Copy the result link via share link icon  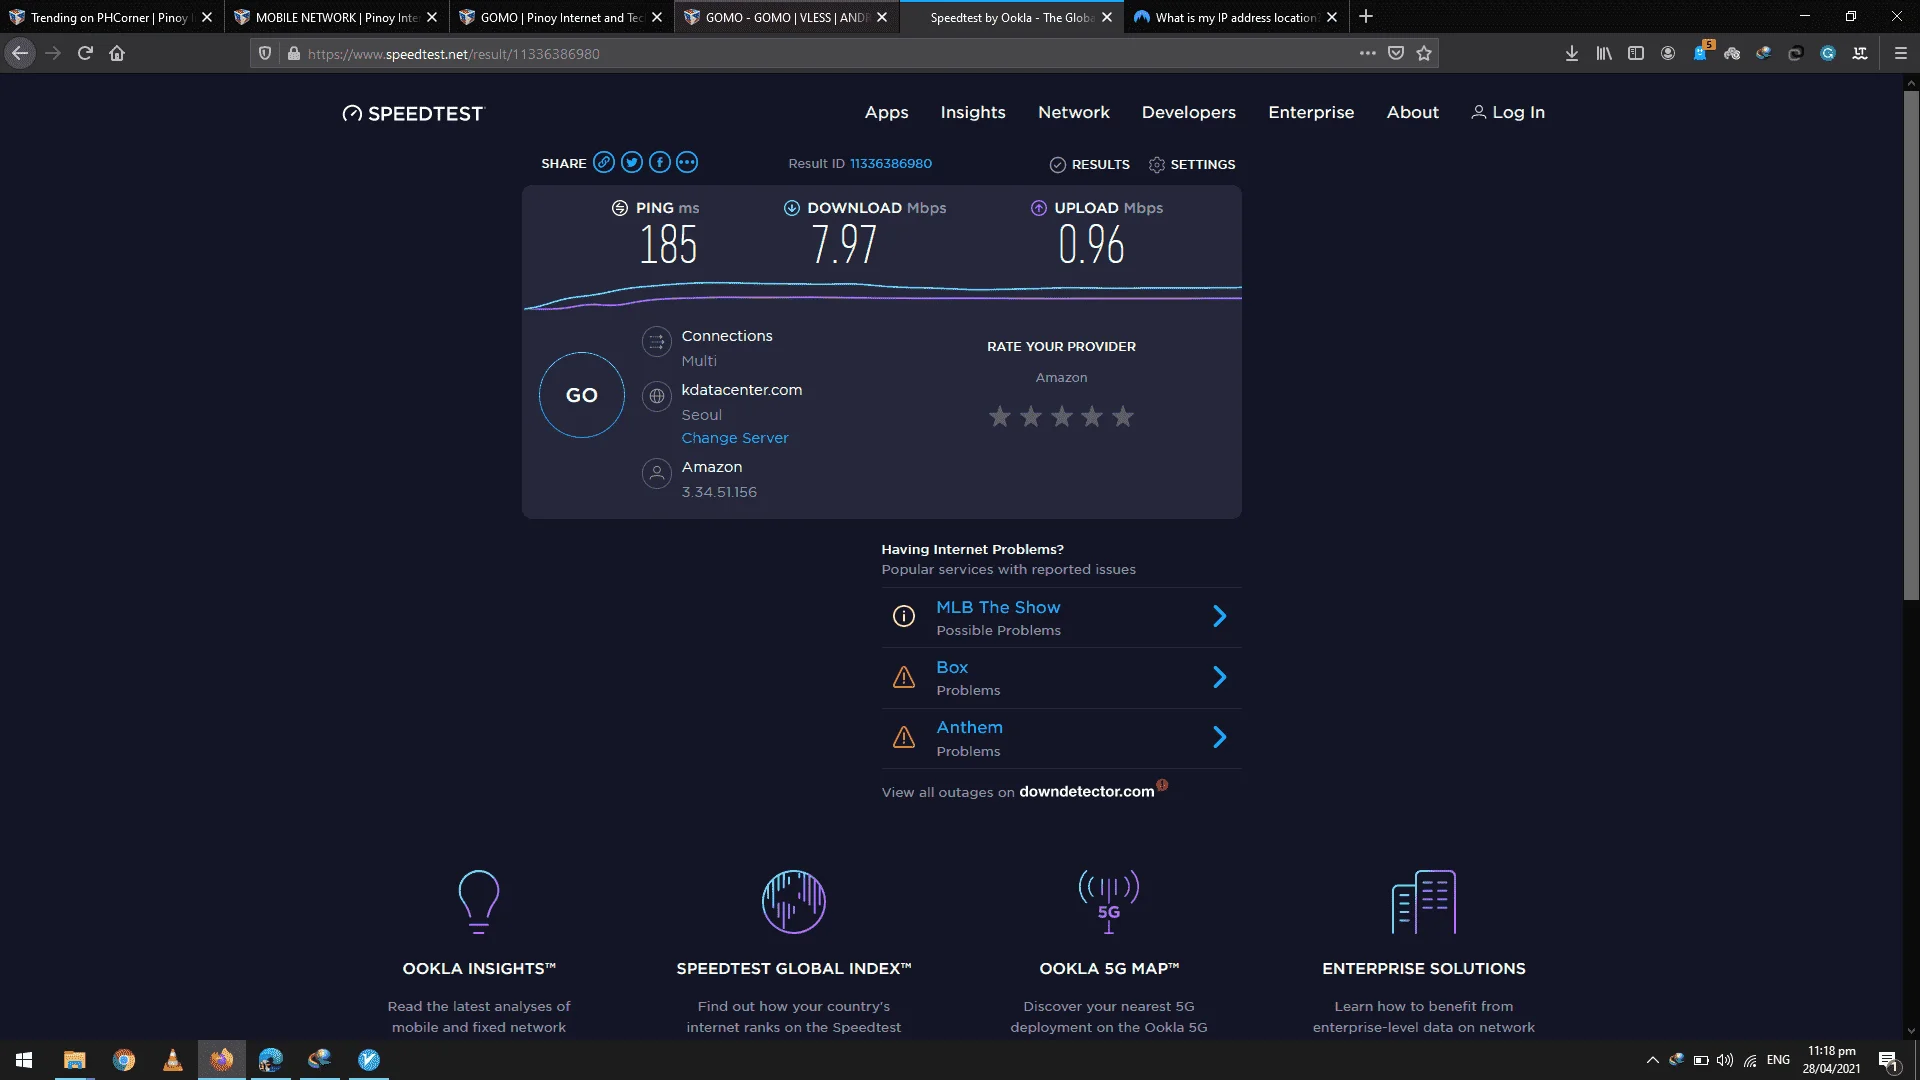[x=603, y=162]
